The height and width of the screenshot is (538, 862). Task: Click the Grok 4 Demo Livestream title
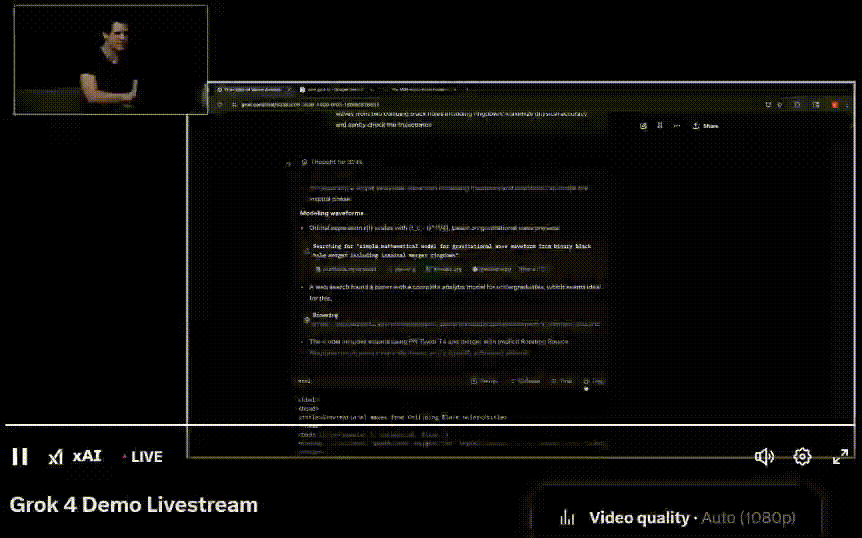(134, 505)
